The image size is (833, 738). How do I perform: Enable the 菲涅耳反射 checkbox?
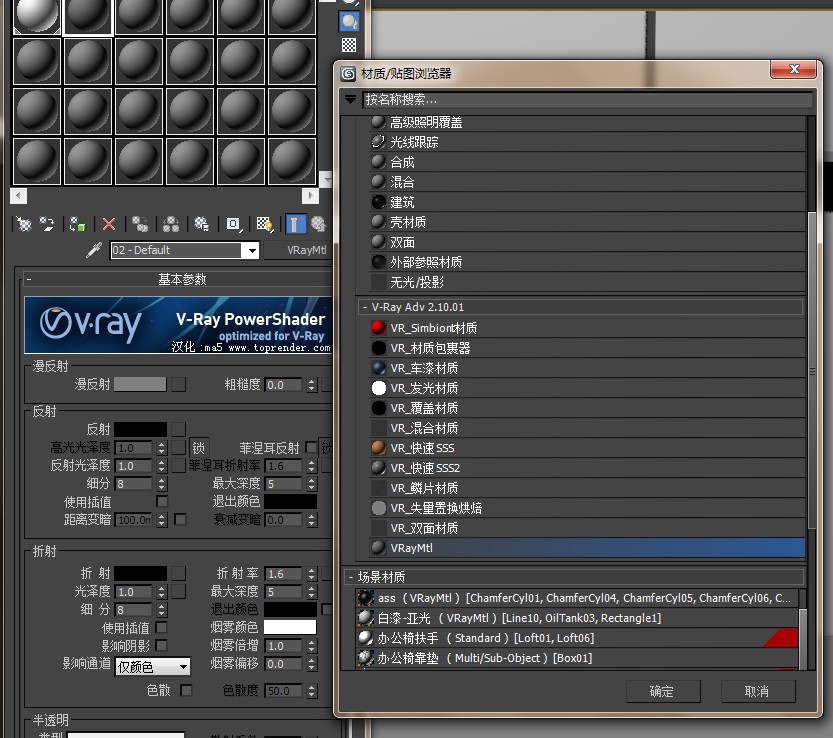[x=311, y=447]
